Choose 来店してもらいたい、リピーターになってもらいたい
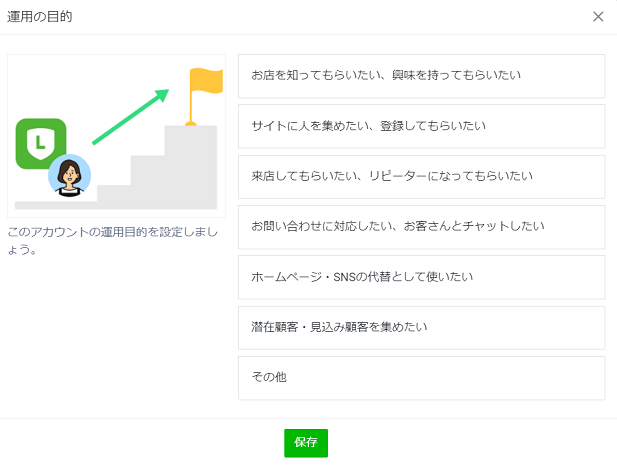 click(421, 176)
